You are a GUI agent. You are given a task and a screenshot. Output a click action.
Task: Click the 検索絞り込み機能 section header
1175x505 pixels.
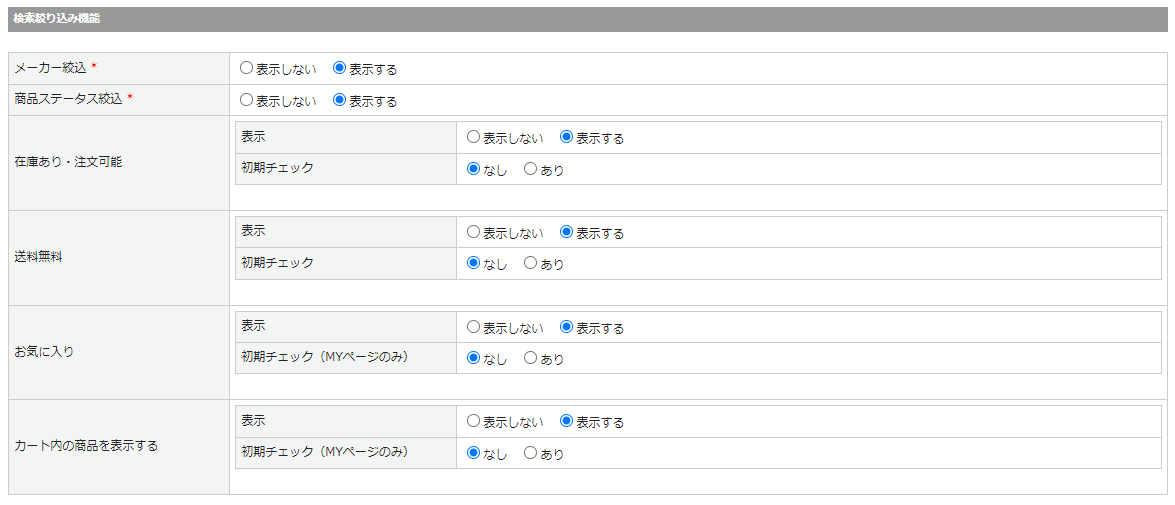click(57, 19)
